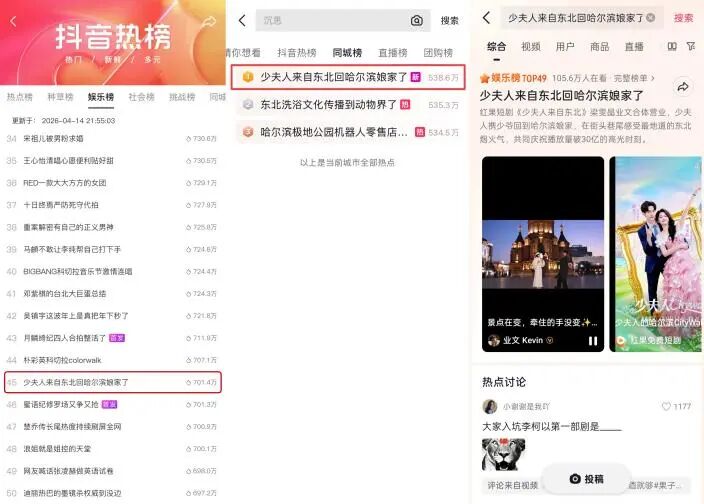Tap the bronze rank 3 badge
Screen dimensions: 704x504
click(x=248, y=132)
